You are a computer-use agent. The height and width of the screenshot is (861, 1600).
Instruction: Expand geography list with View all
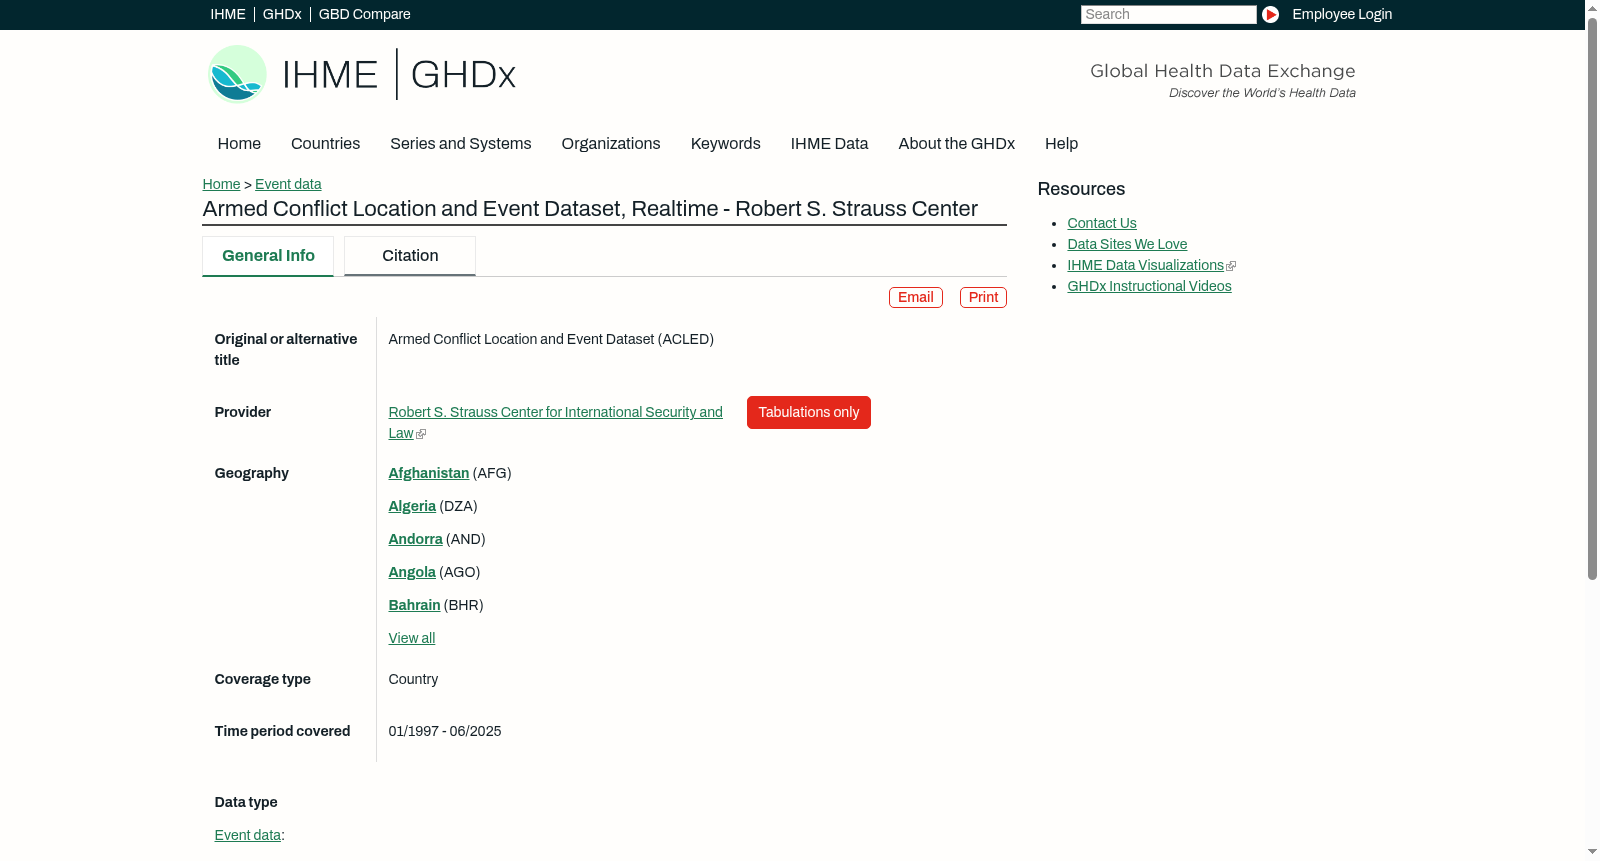click(x=411, y=639)
